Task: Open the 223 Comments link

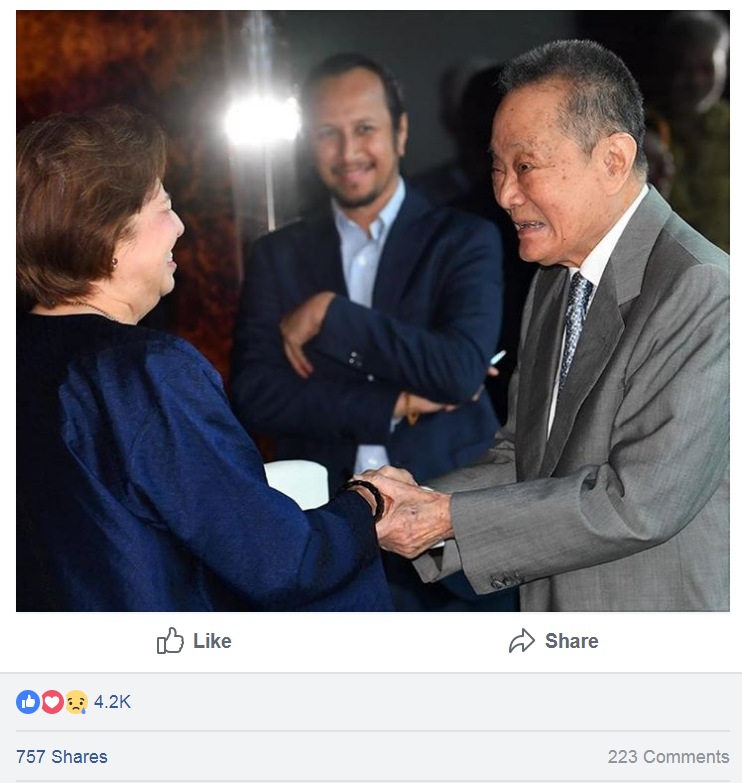Action: pos(668,757)
